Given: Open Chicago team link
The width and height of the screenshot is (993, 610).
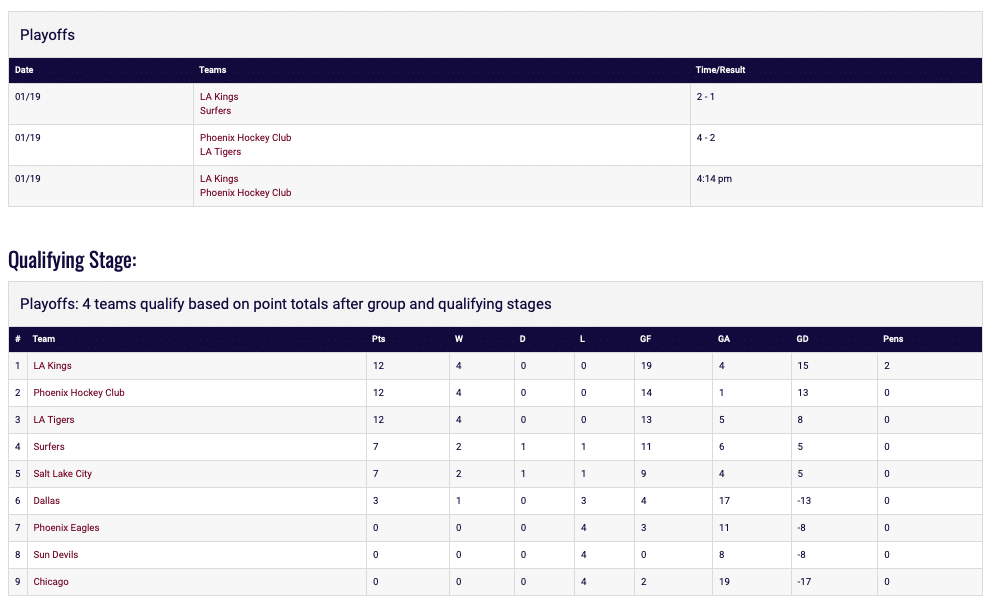Looking at the screenshot, I should [x=51, y=582].
